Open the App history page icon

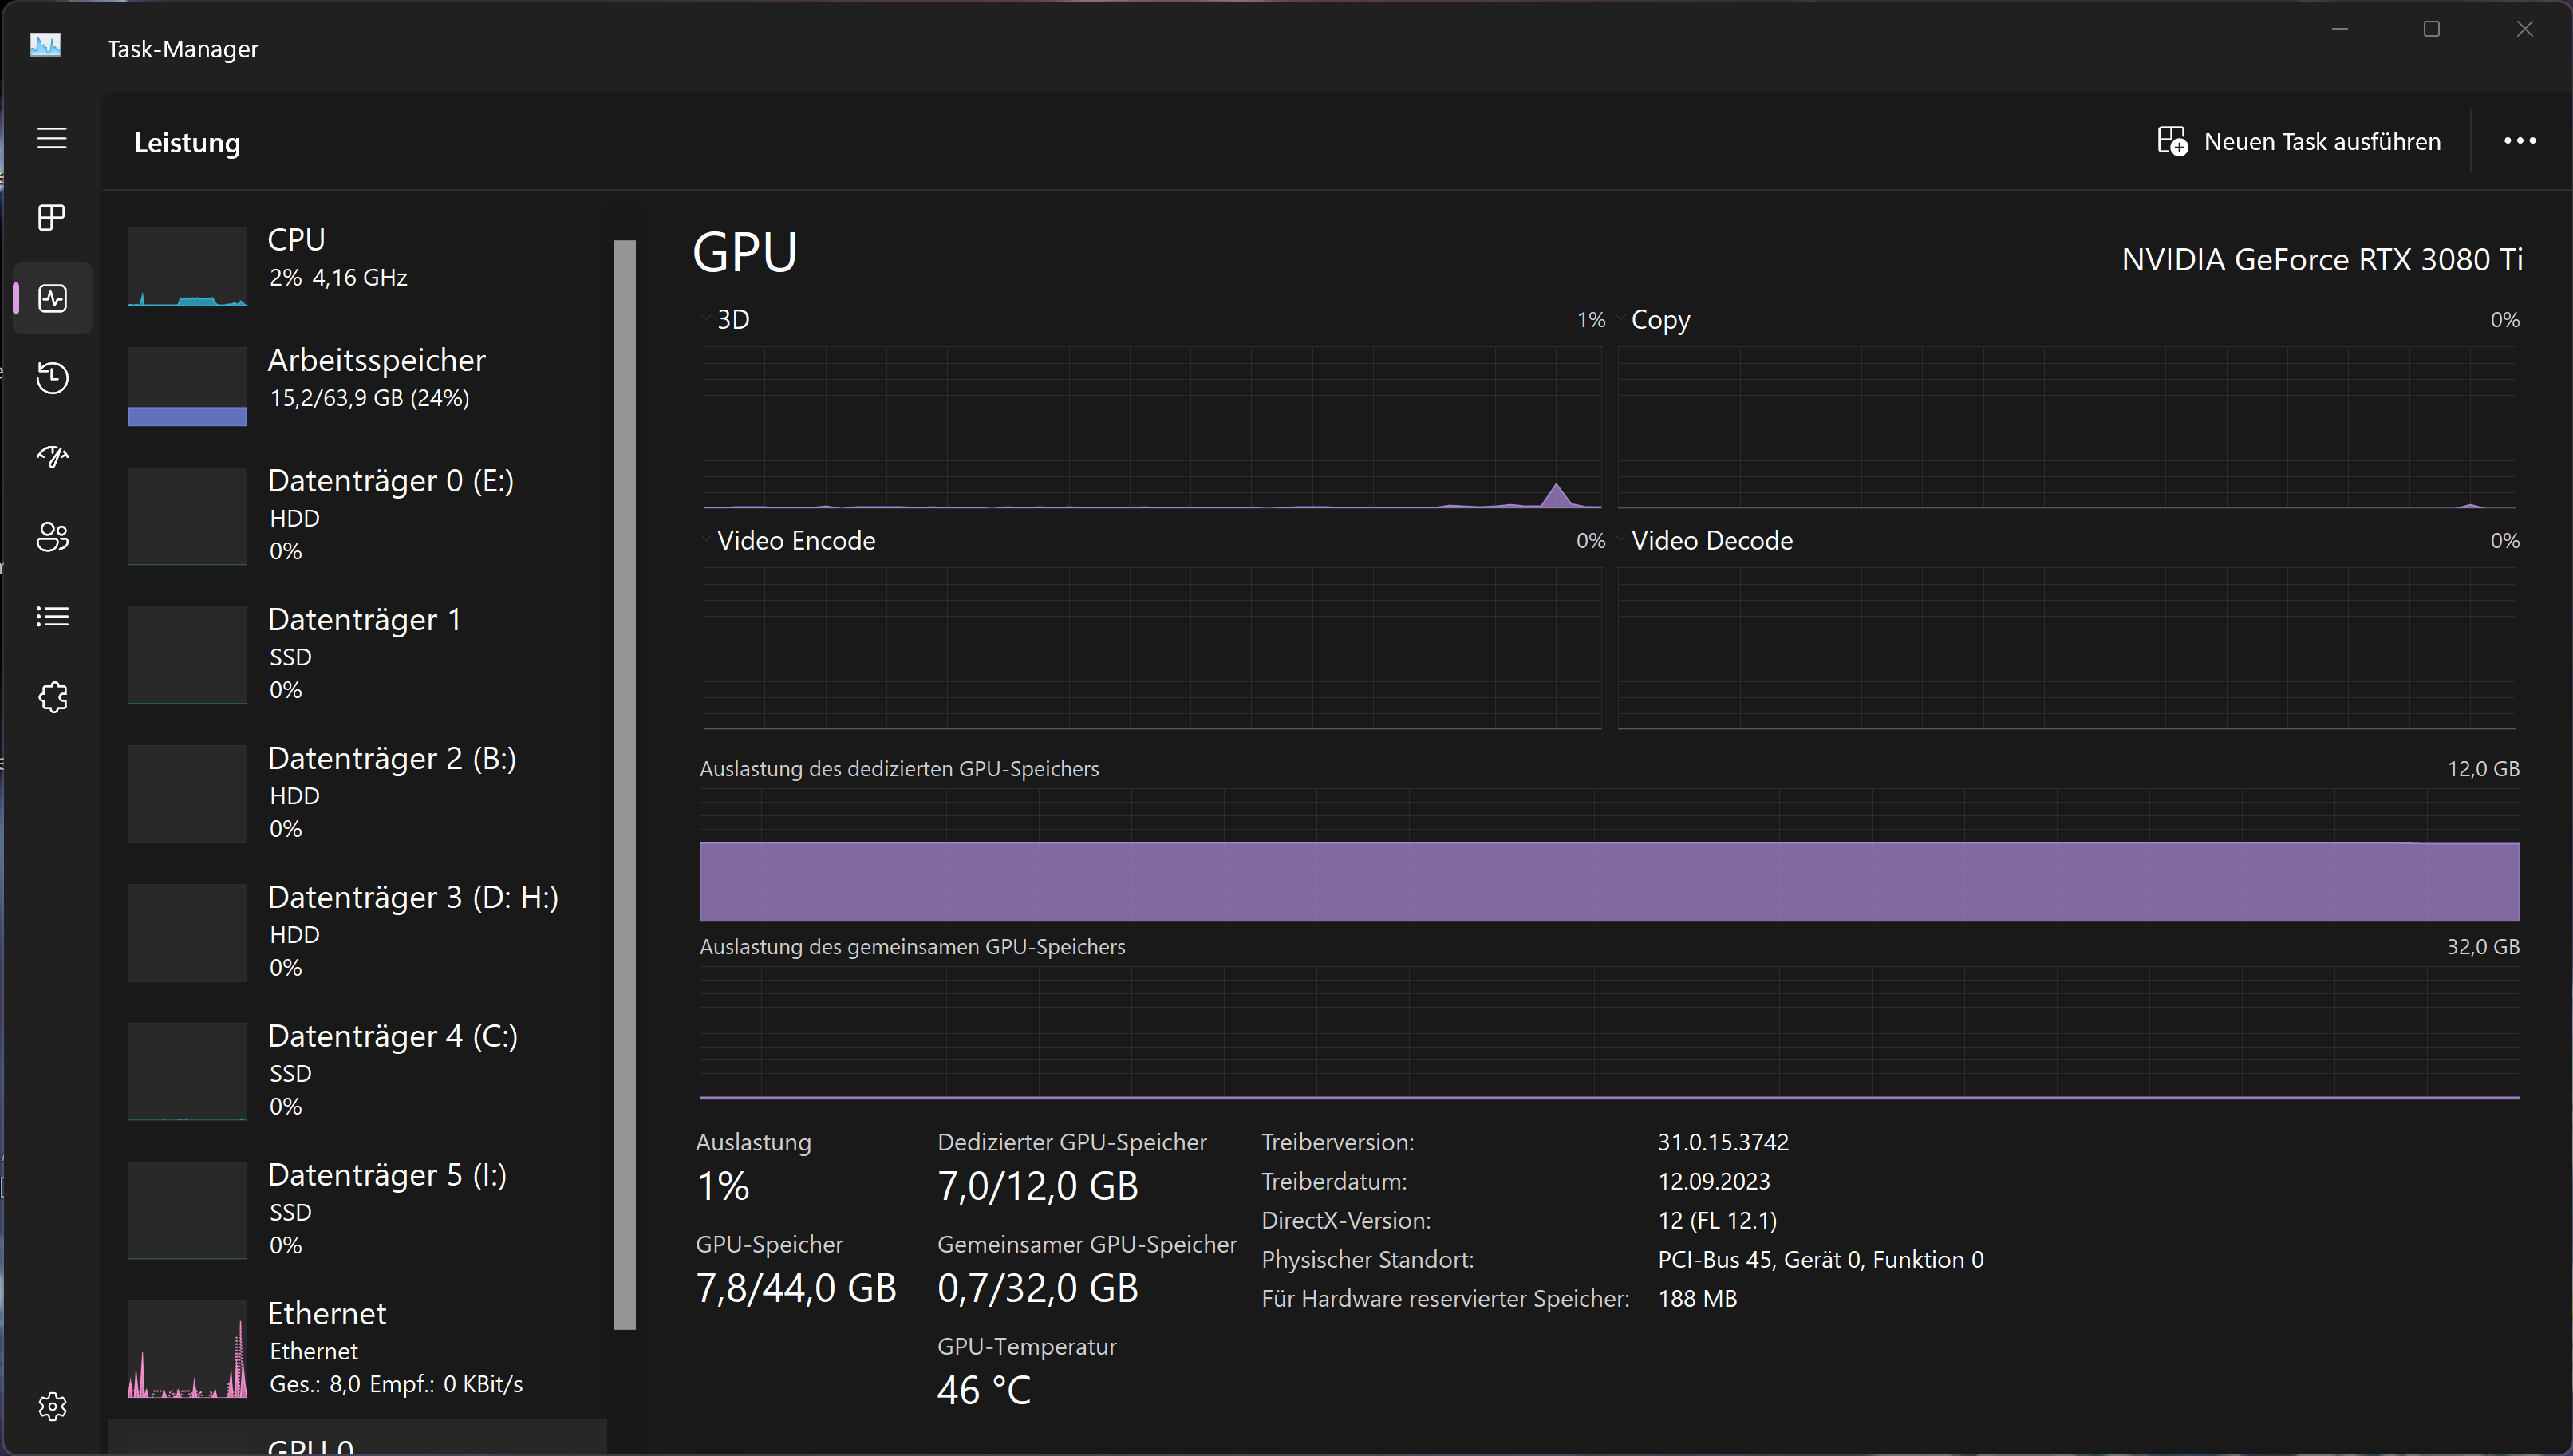52,377
